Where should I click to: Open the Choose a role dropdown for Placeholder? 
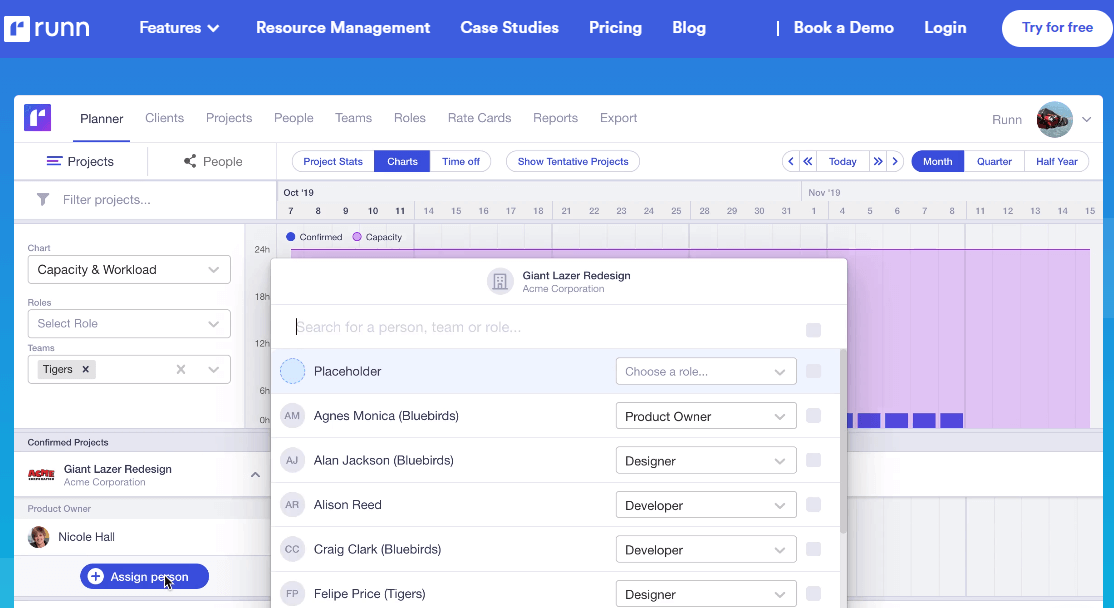point(706,371)
